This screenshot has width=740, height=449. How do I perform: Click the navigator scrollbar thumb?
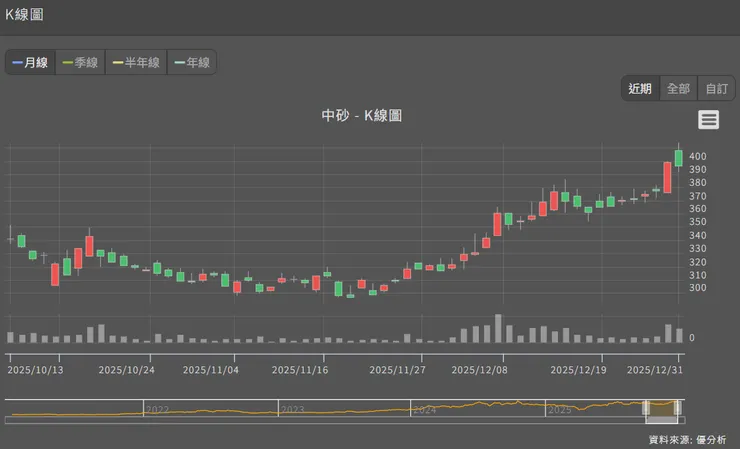(x=662, y=420)
